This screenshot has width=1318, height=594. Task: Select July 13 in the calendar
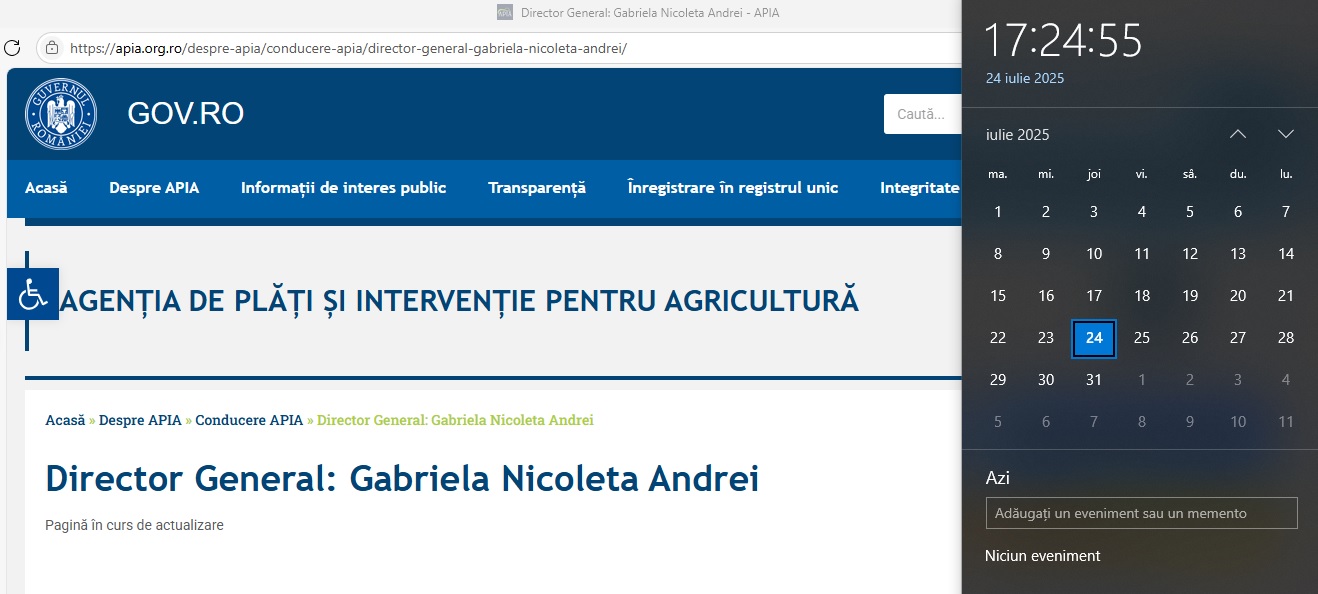(x=1238, y=254)
